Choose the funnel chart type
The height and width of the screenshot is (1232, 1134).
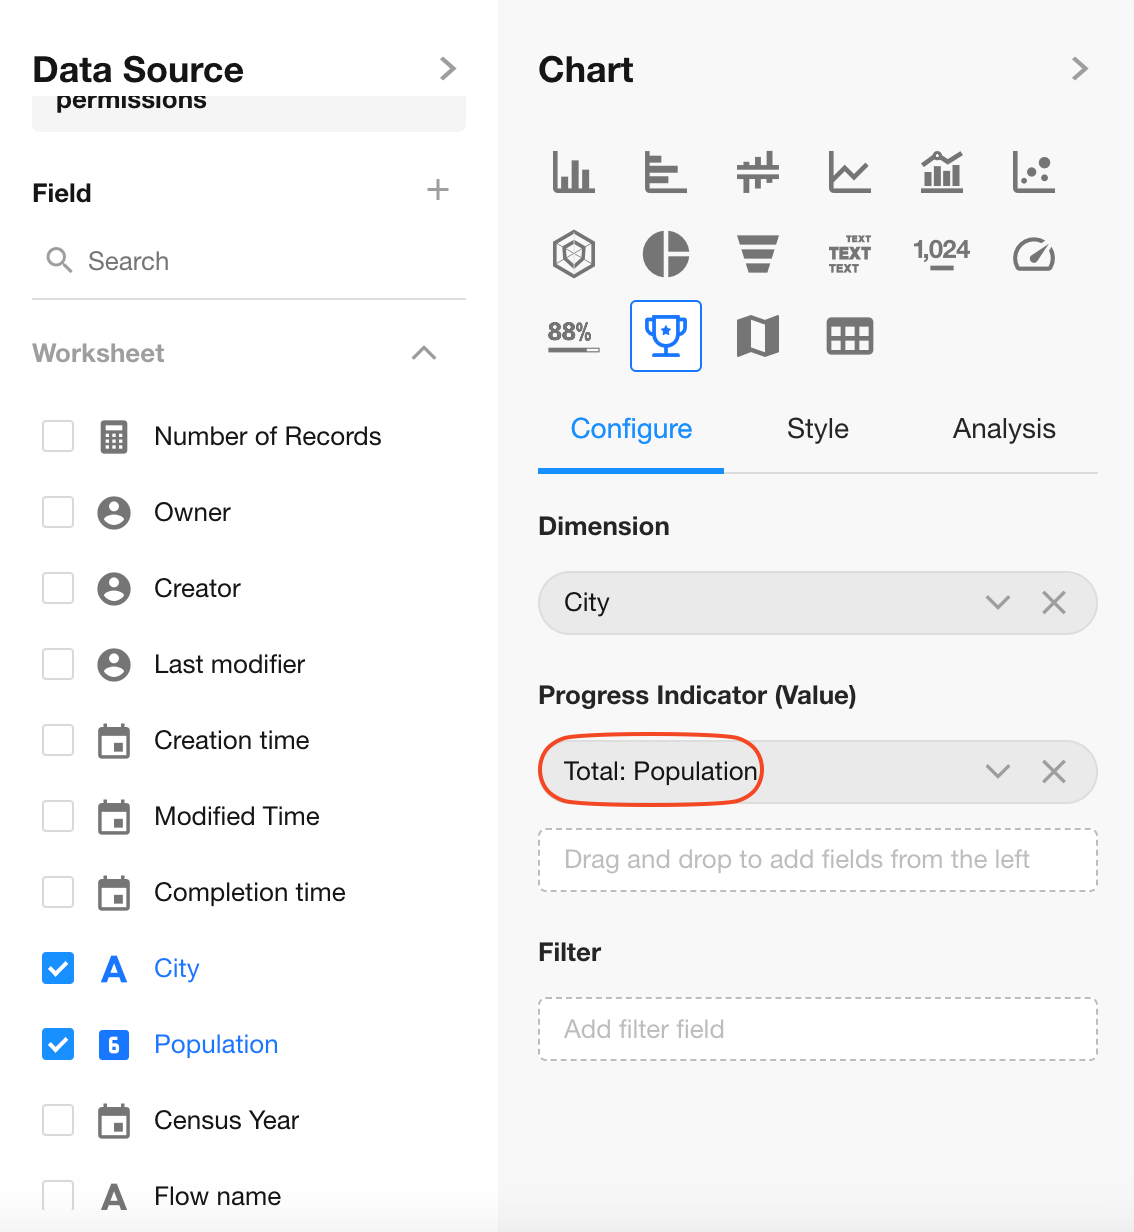click(757, 254)
